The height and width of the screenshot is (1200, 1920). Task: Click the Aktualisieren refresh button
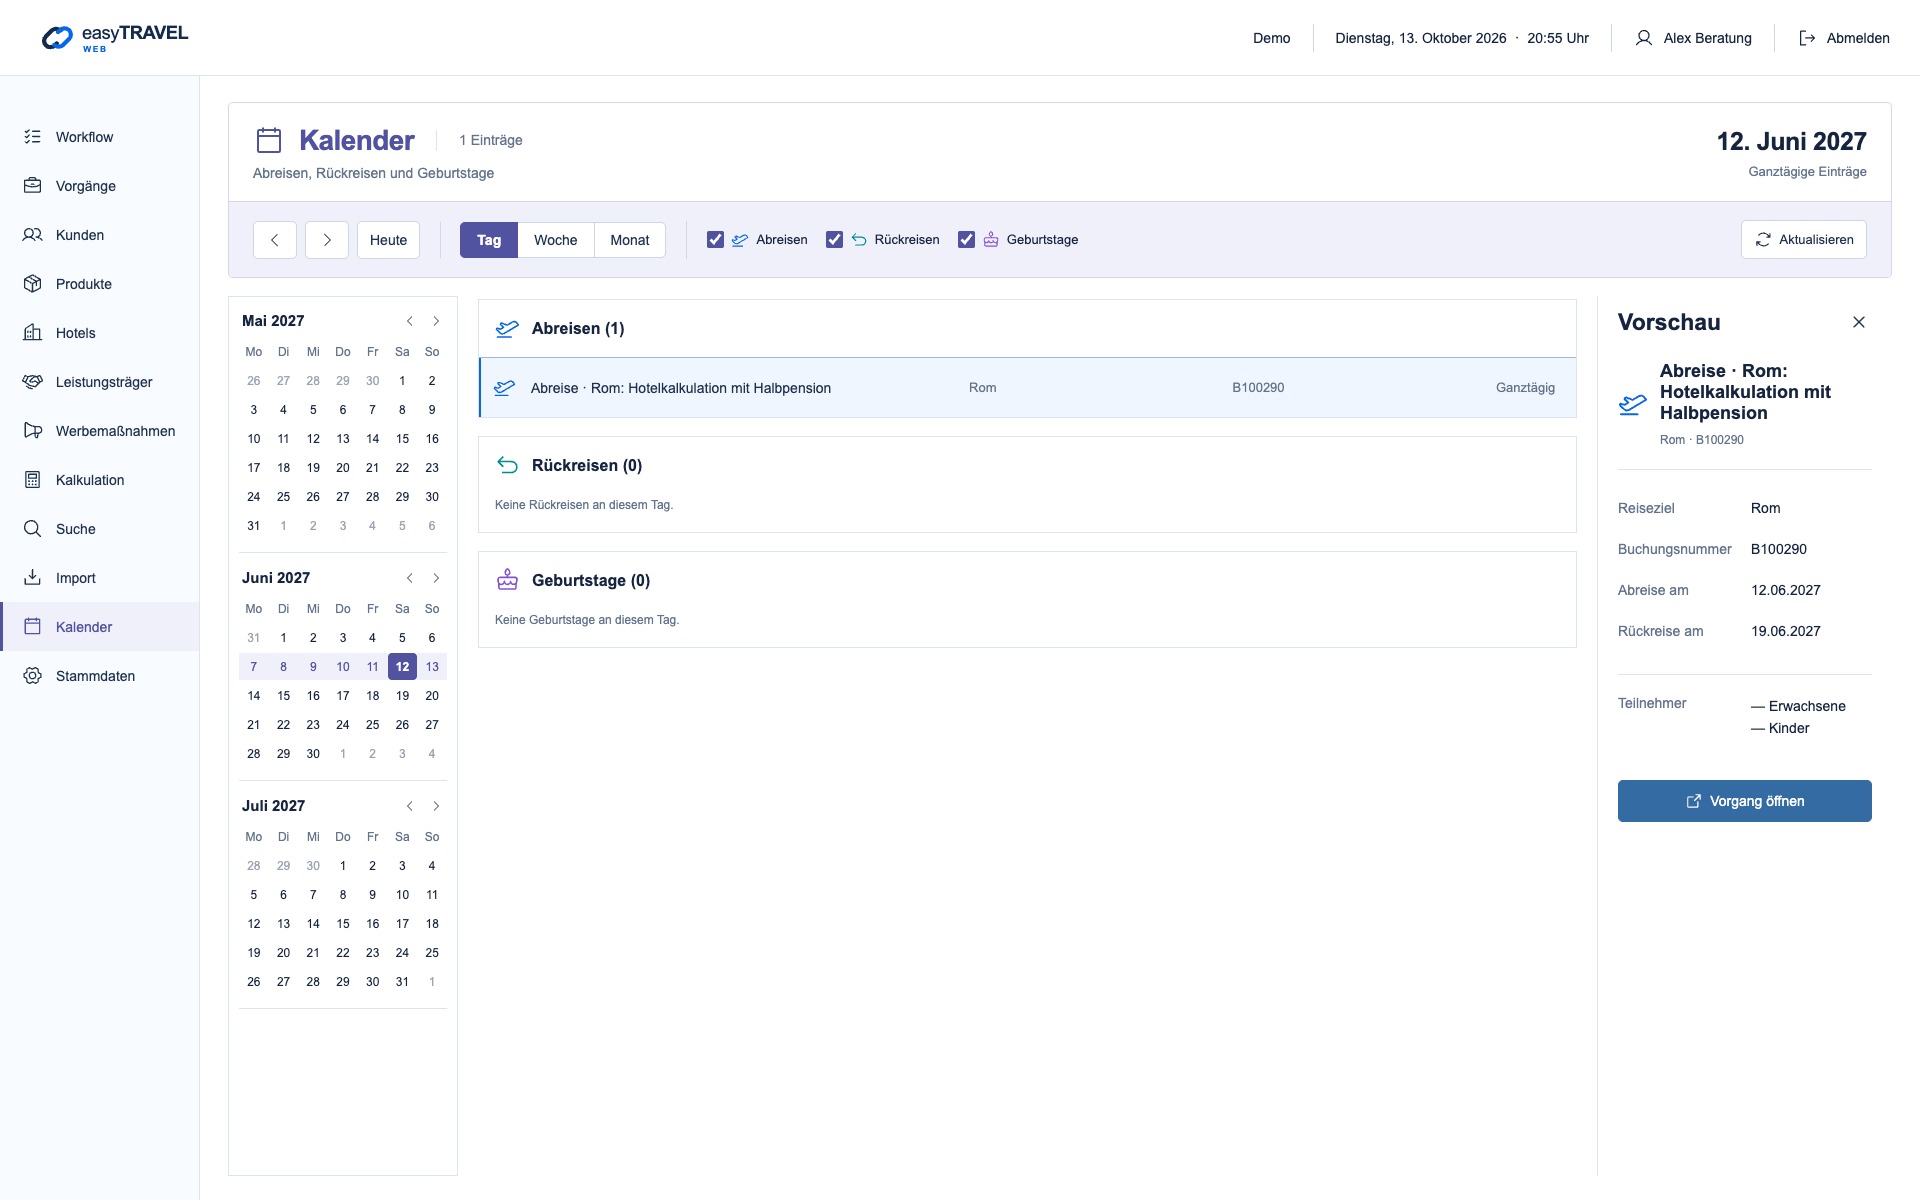(1803, 240)
